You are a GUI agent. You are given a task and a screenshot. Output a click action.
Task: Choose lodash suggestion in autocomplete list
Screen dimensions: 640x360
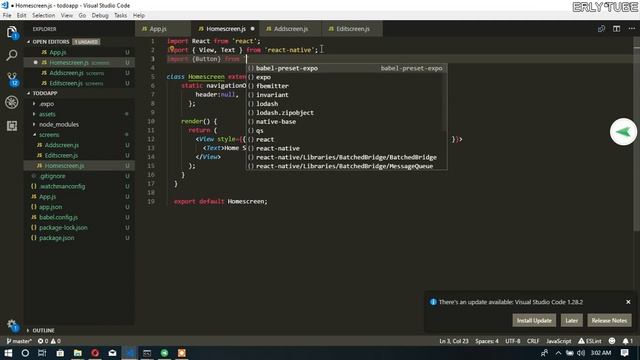click(x=346, y=104)
